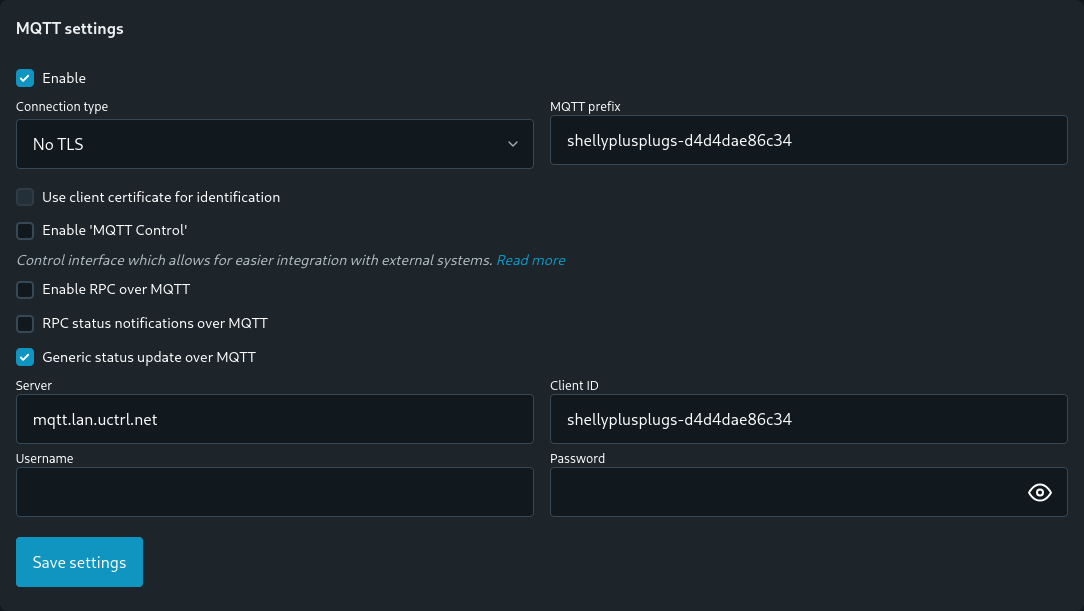Image resolution: width=1084 pixels, height=611 pixels.
Task: Click the 'Username' label above the field
Action: pos(45,459)
